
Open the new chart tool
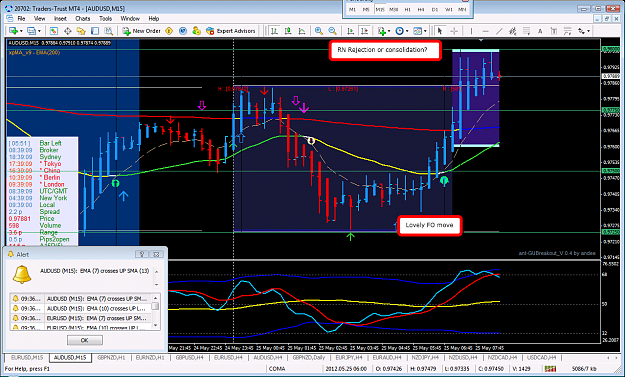pos(13,31)
